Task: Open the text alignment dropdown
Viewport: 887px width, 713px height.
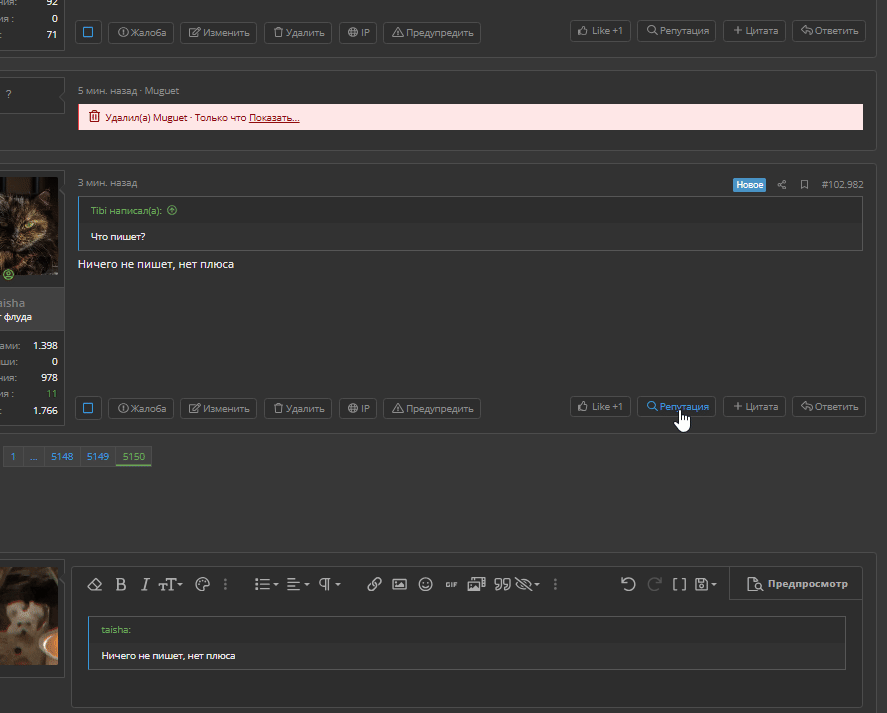Action: coord(298,584)
